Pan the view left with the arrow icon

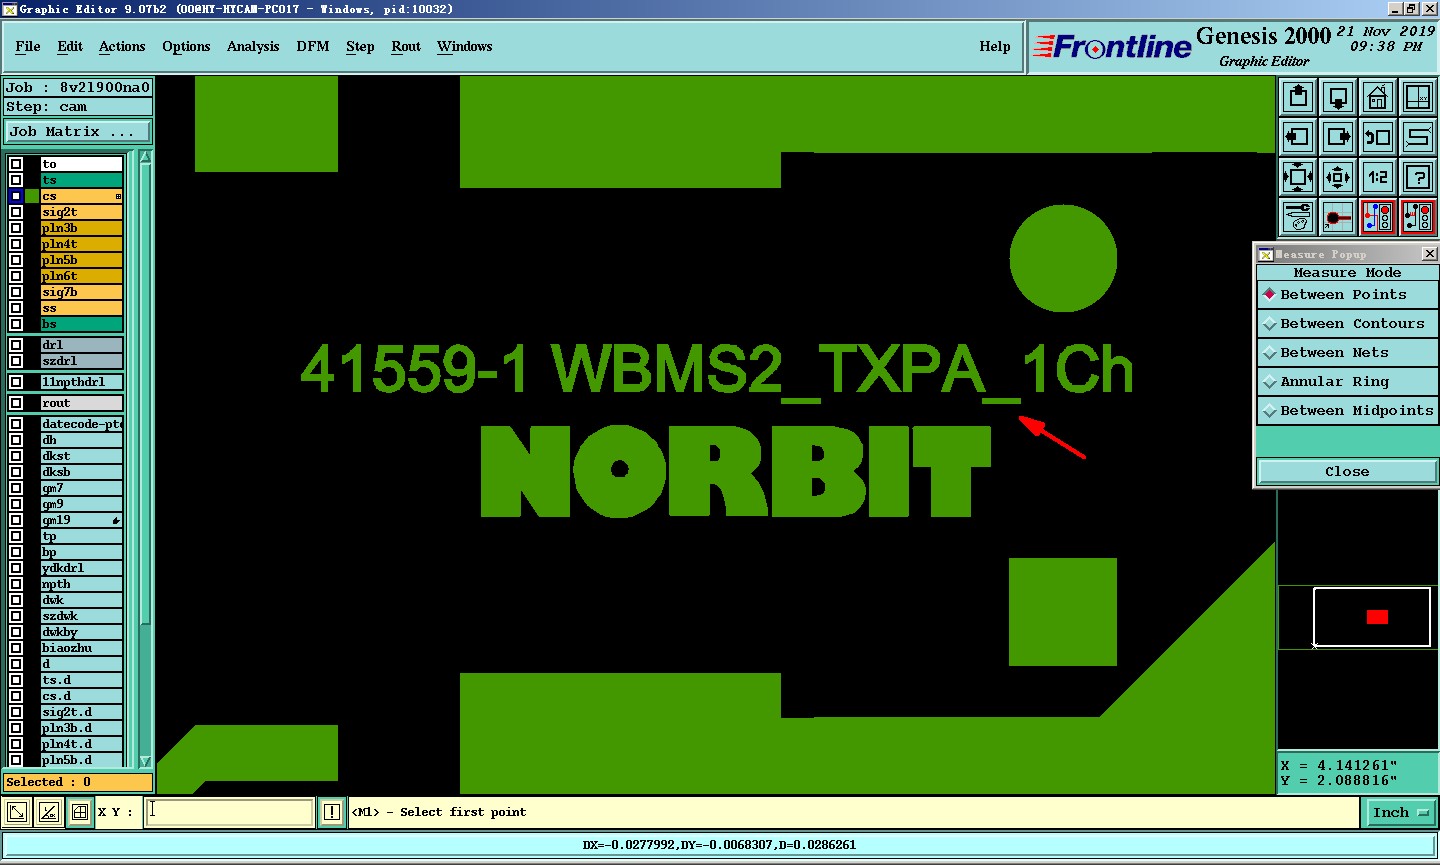tap(1298, 137)
